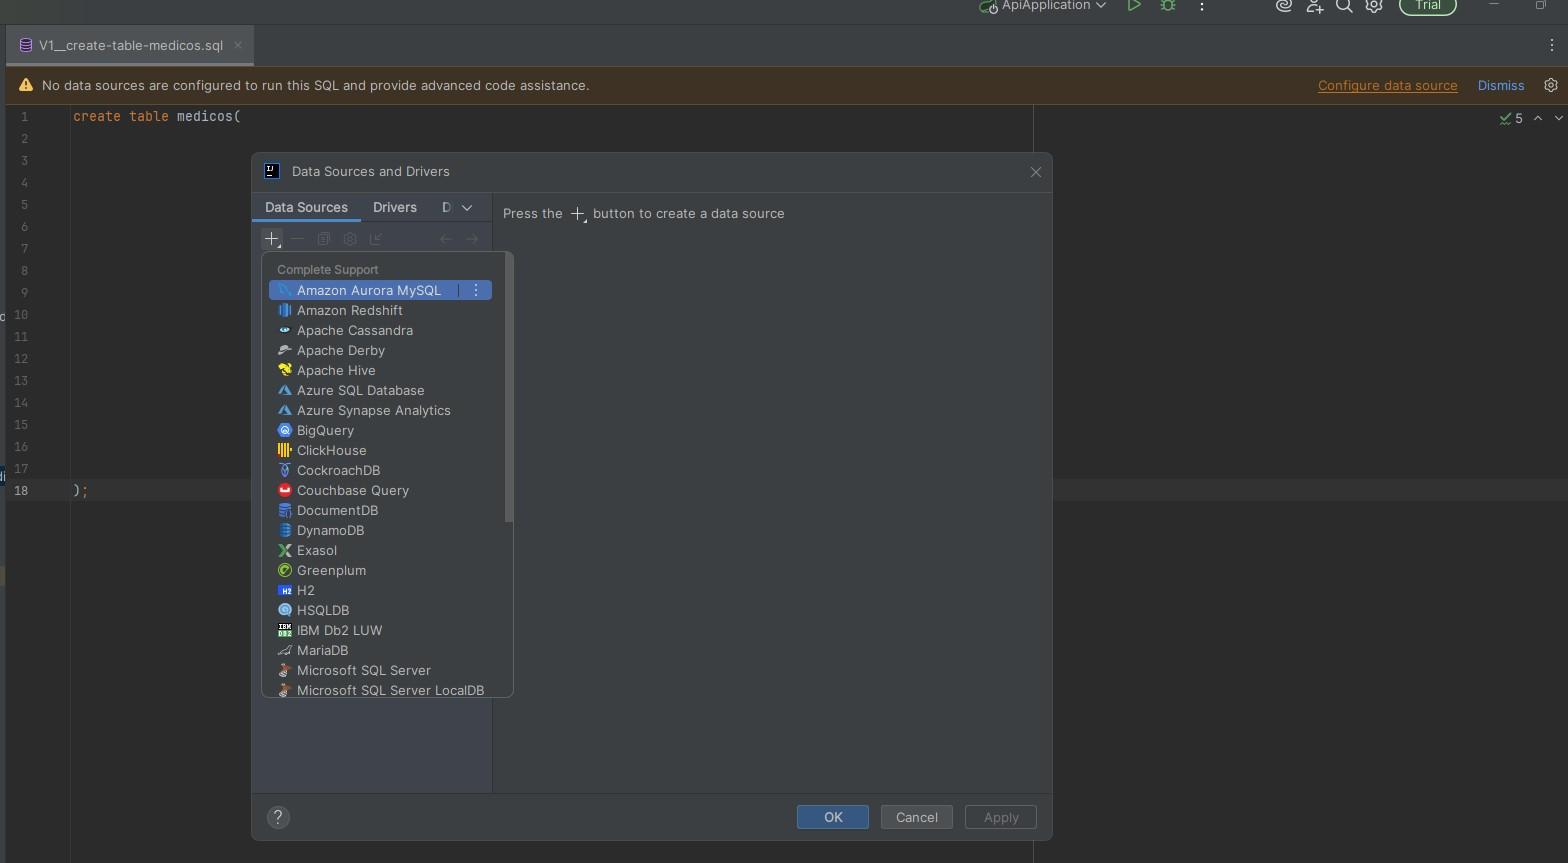Dismiss the no data sources warning
Viewport: 1568px width, 863px height.
click(x=1501, y=85)
